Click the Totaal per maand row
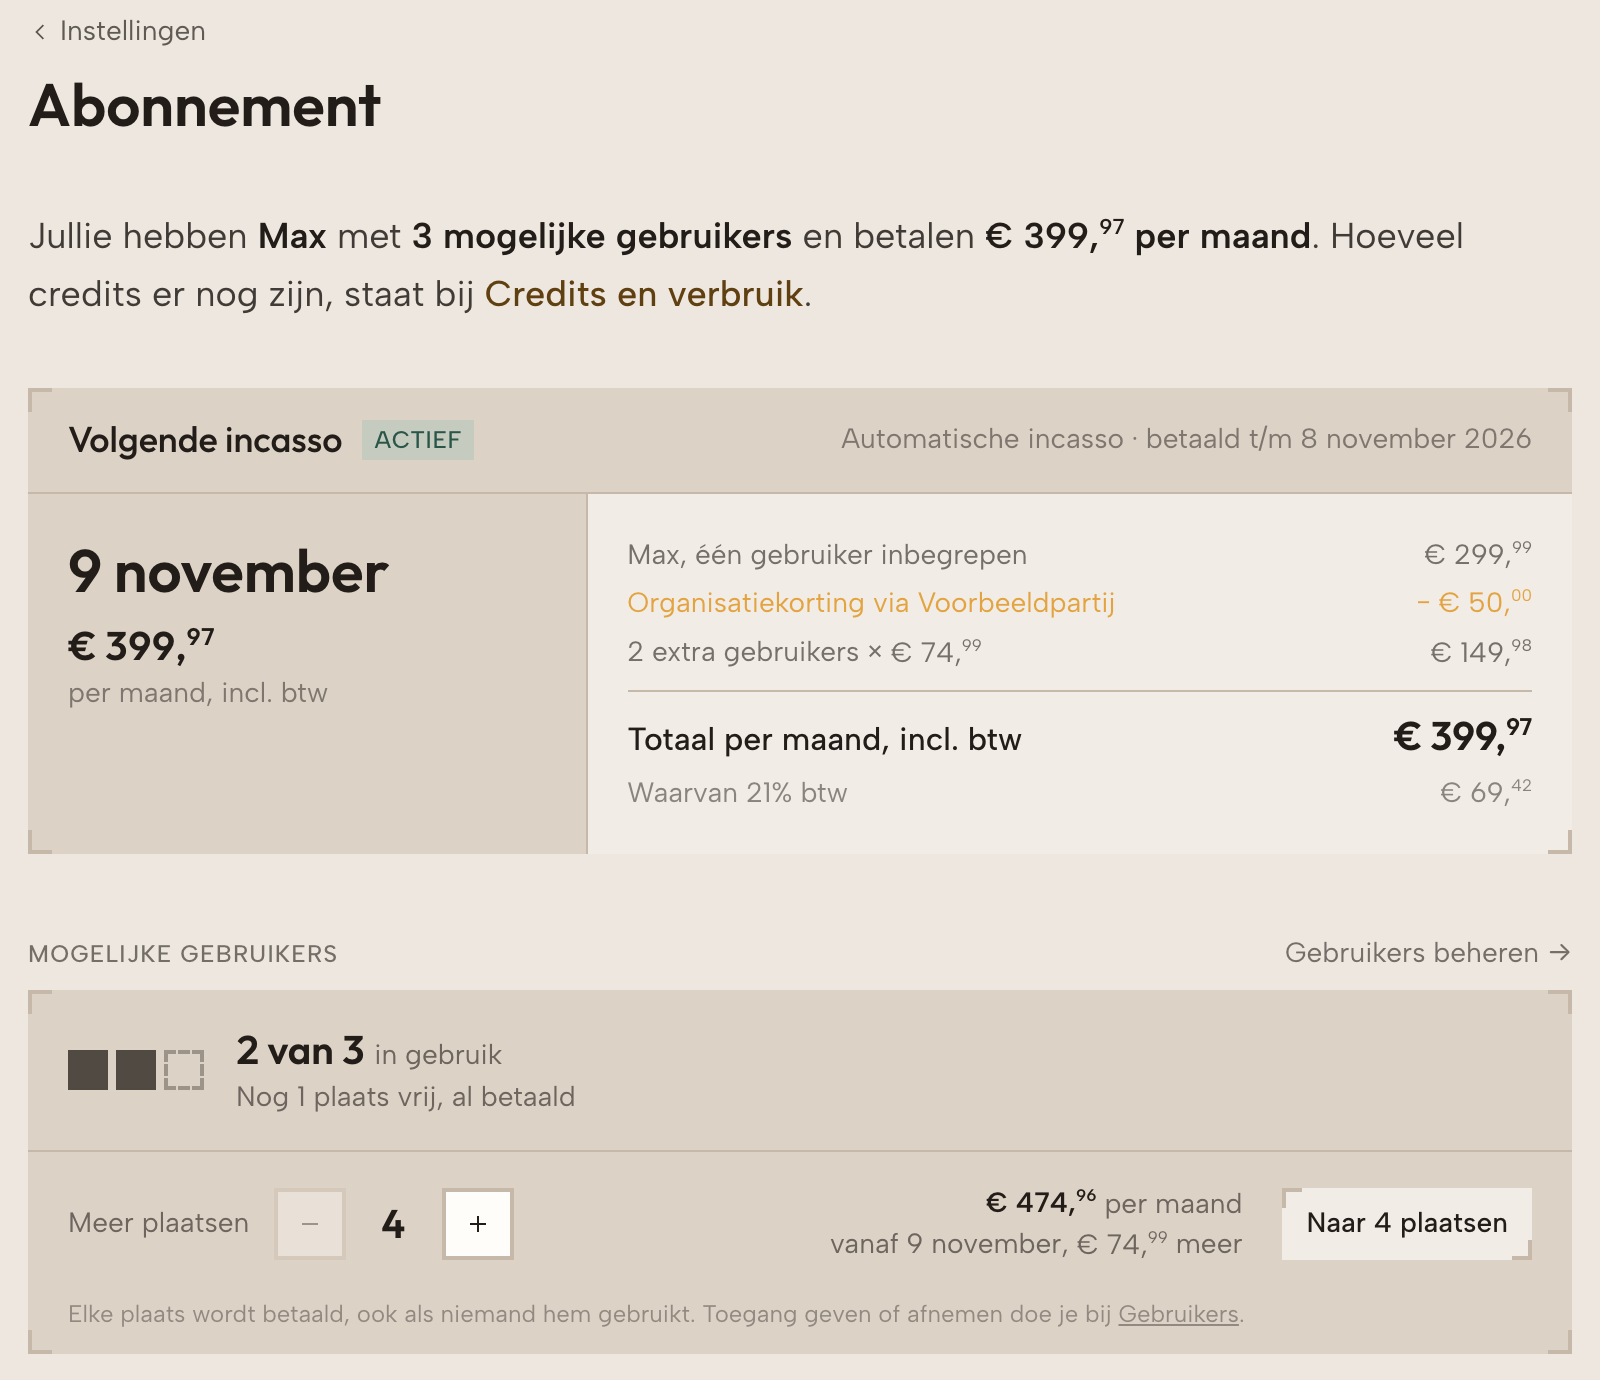This screenshot has width=1600, height=1380. point(1080,739)
